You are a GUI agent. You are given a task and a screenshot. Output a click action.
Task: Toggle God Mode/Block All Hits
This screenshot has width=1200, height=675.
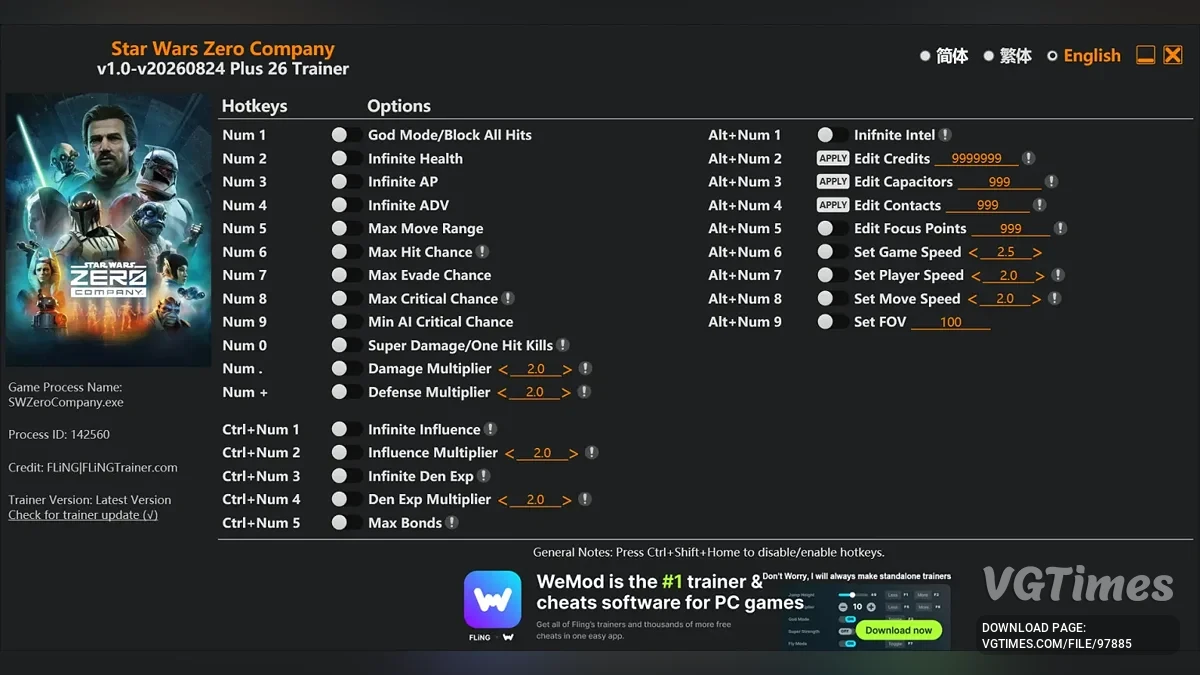347,135
